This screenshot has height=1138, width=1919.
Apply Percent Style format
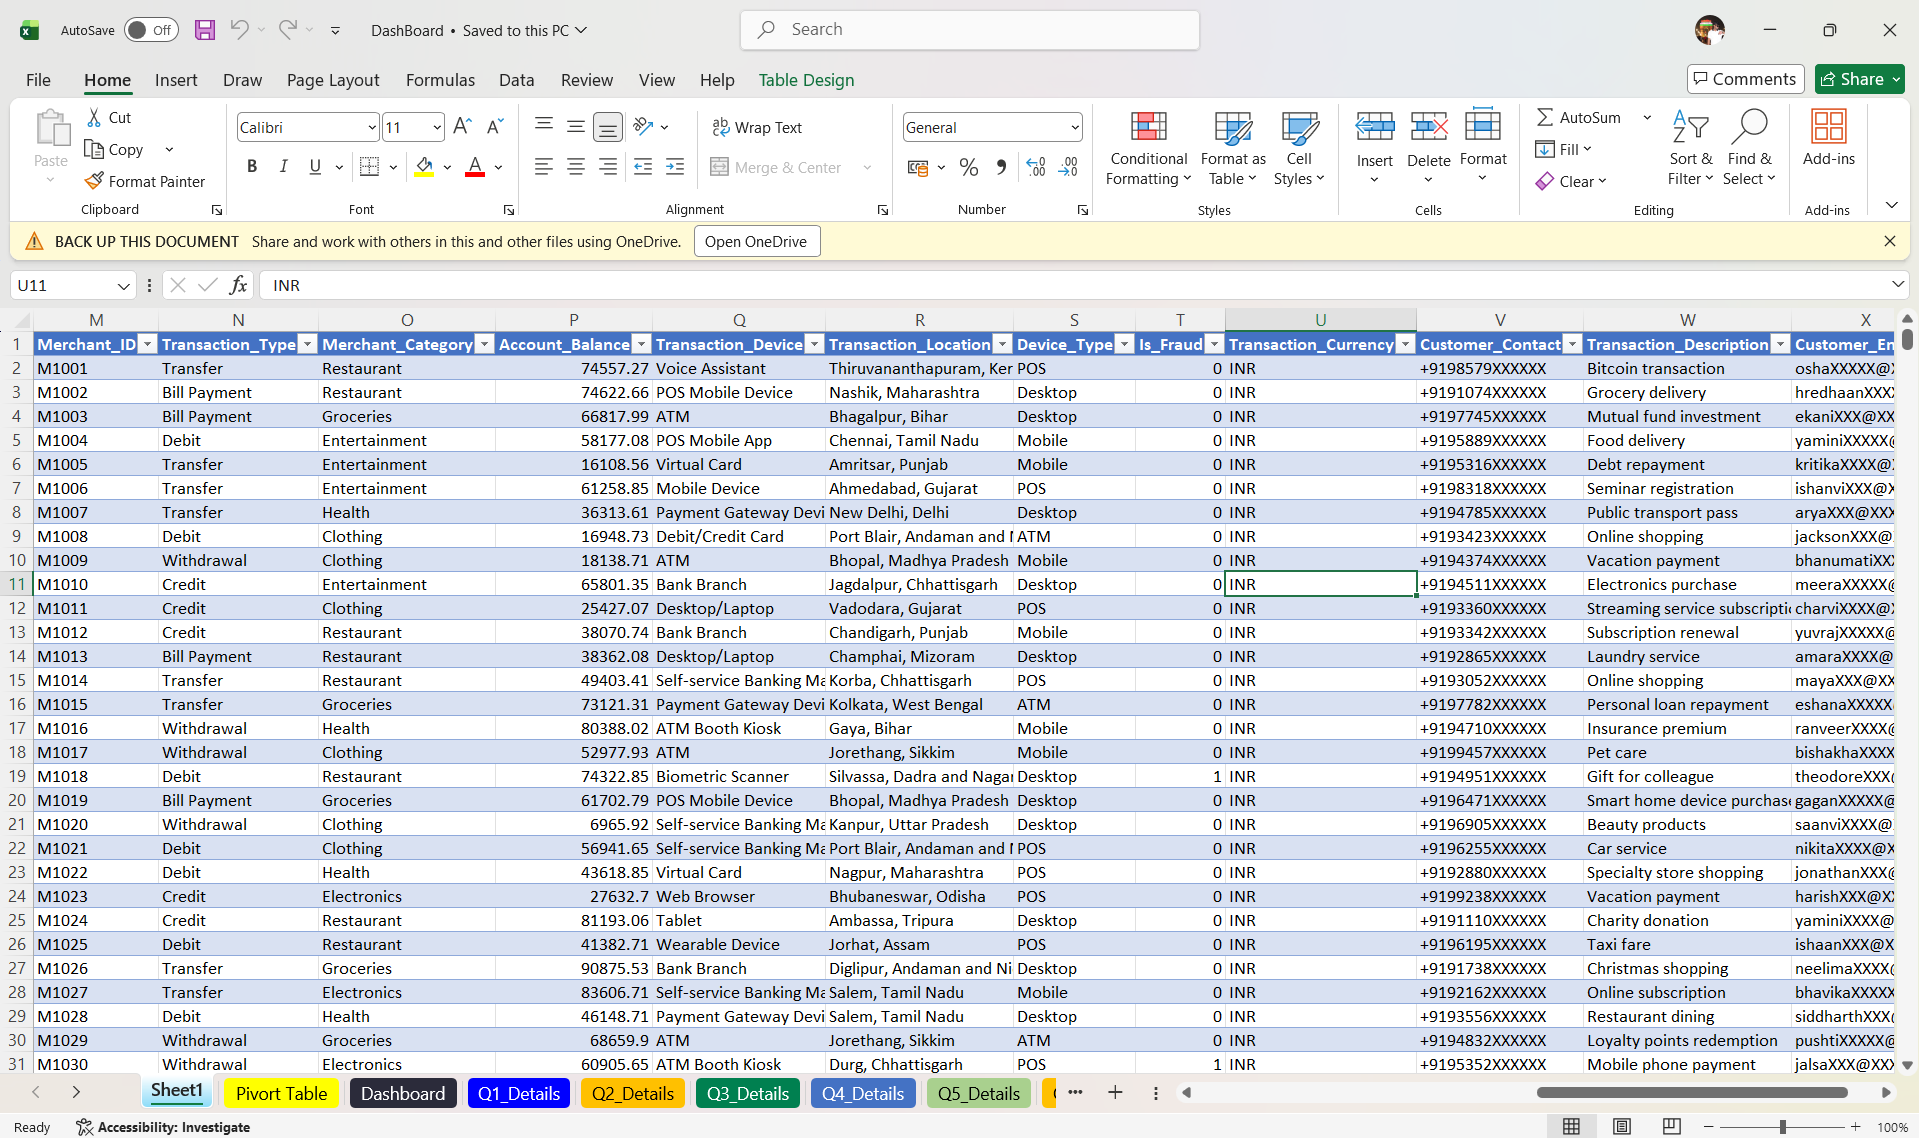[x=968, y=167]
